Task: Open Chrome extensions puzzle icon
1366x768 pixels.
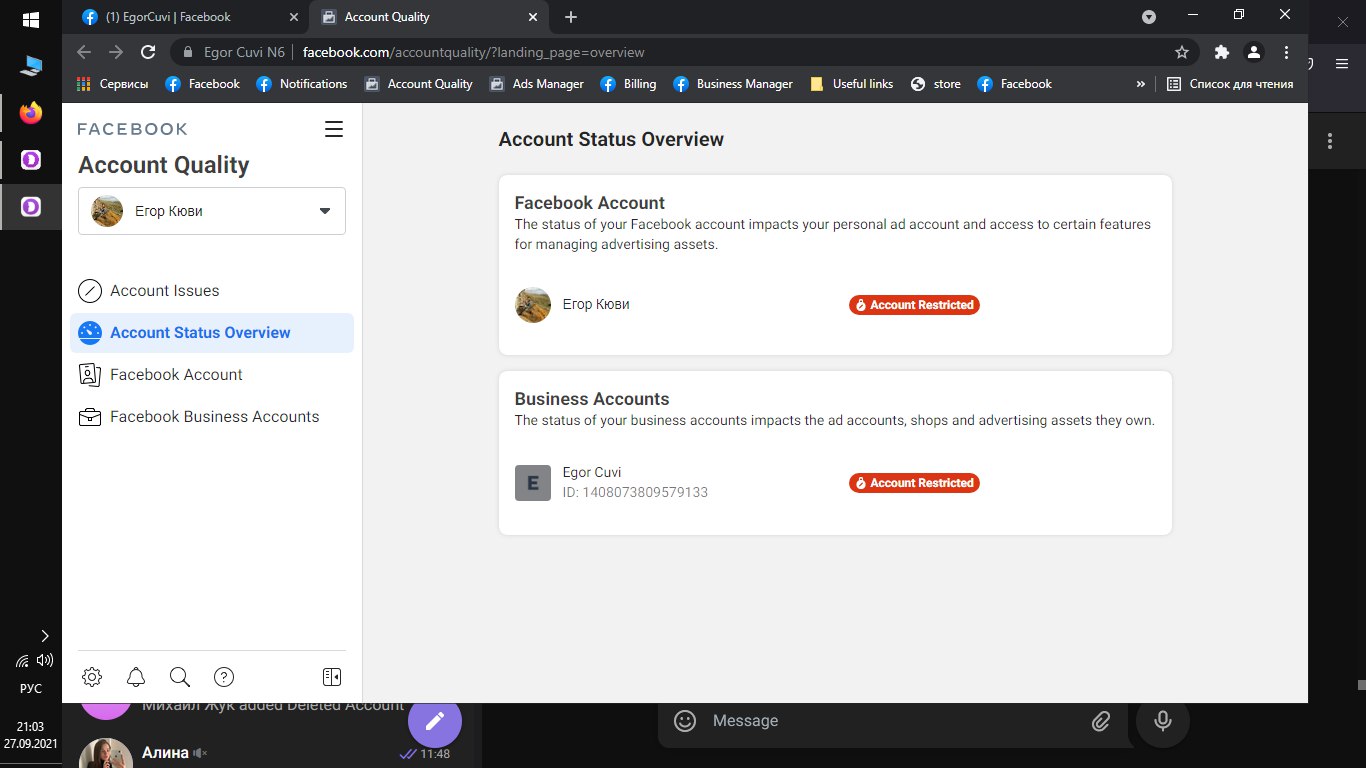Action: [1221, 52]
